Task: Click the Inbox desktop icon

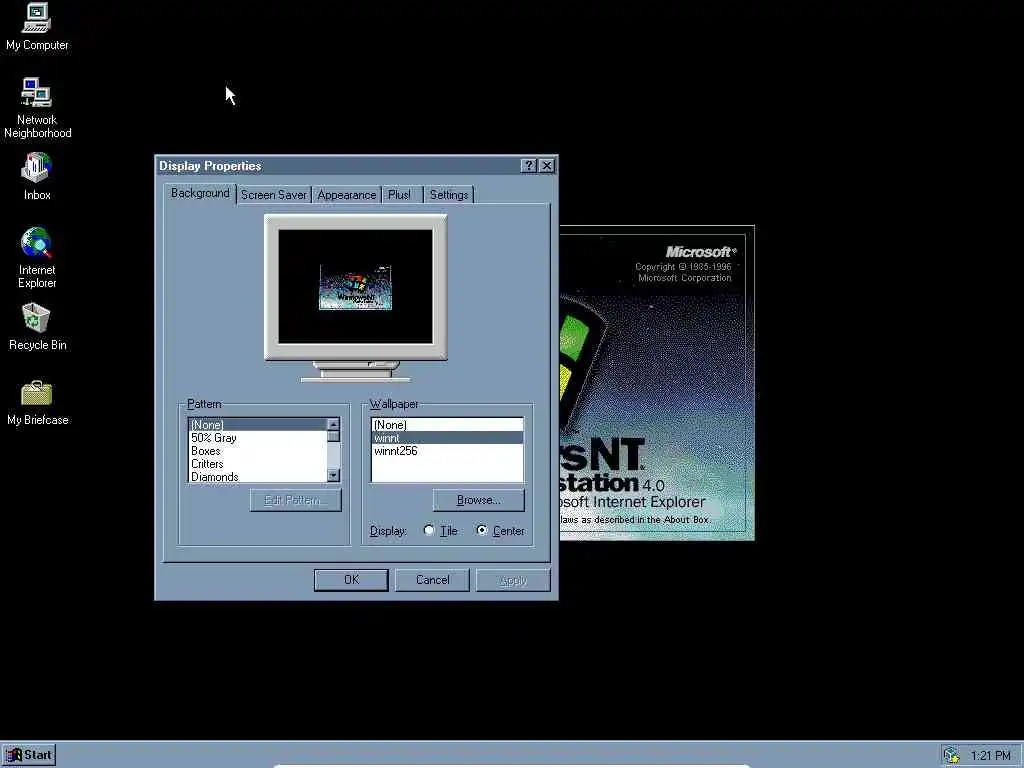Action: pyautogui.click(x=37, y=176)
